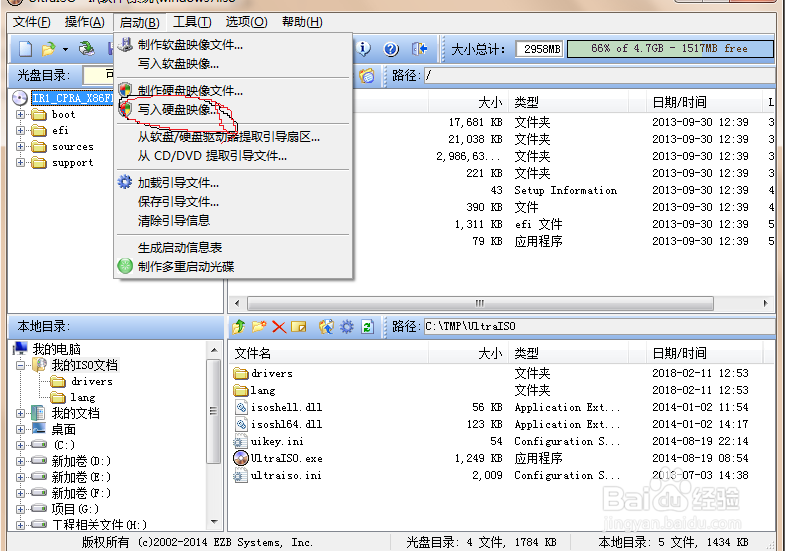Open the 帮助(H) menu
The width and height of the screenshot is (785, 551).
pyautogui.click(x=302, y=22)
